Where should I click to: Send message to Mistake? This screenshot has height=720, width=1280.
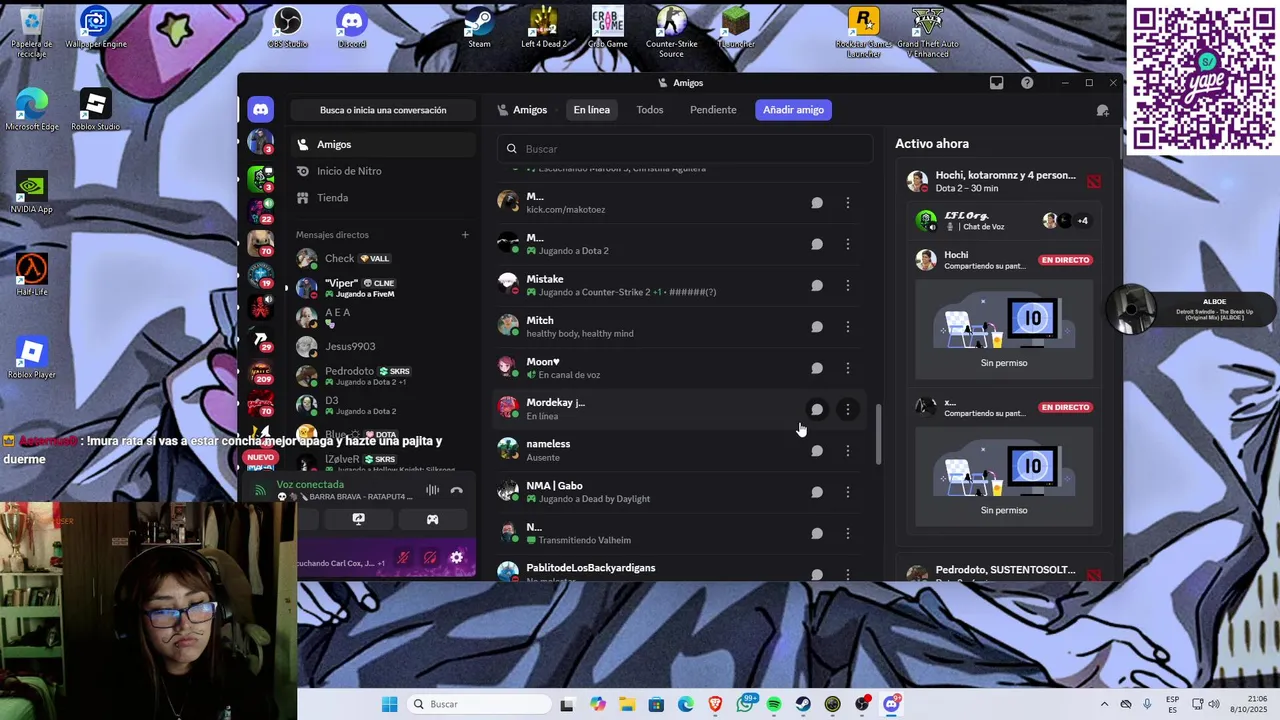817,286
